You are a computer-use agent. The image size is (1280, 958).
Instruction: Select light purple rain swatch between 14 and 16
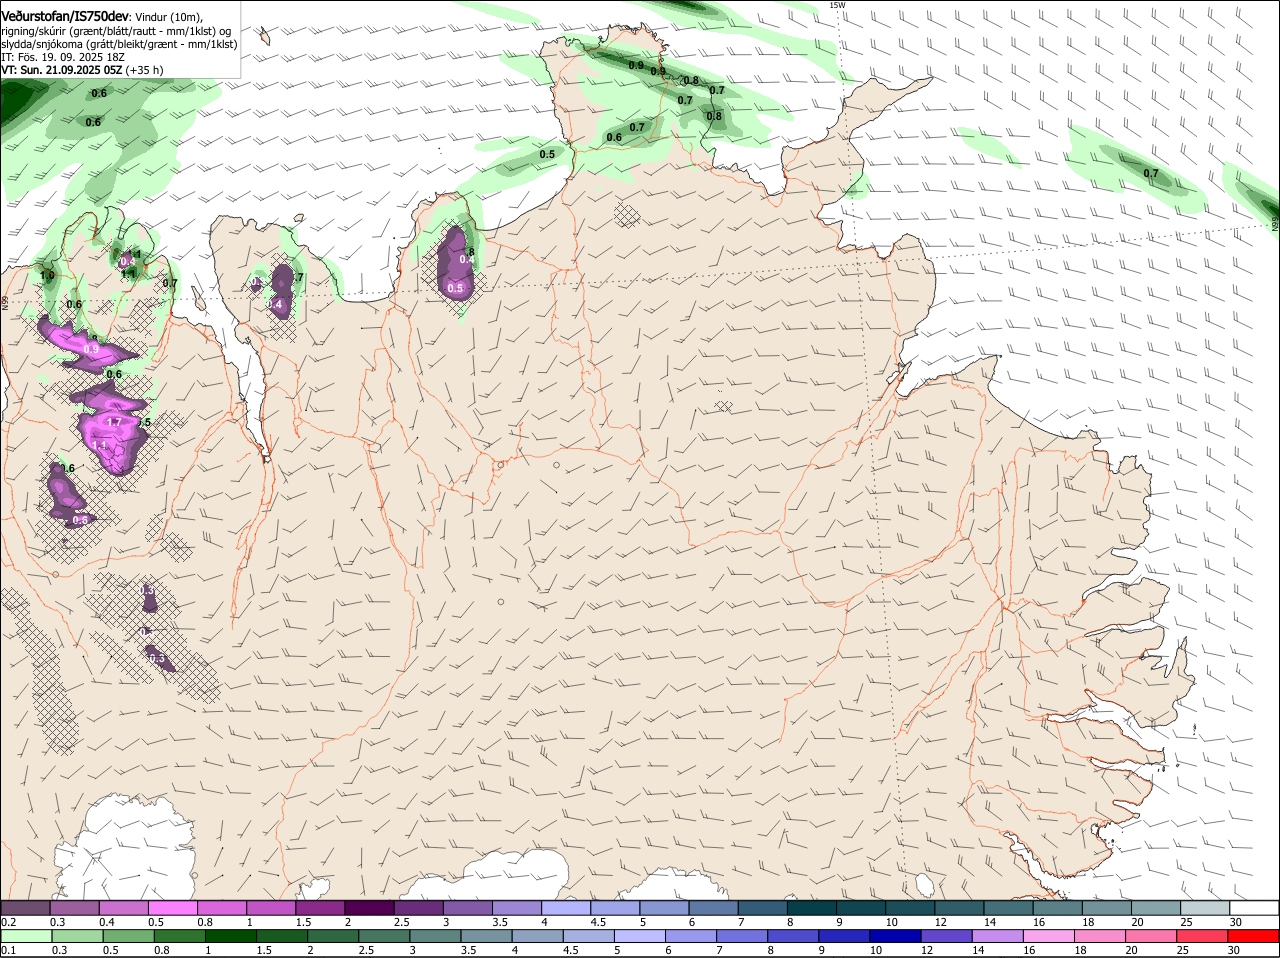tap(997, 935)
